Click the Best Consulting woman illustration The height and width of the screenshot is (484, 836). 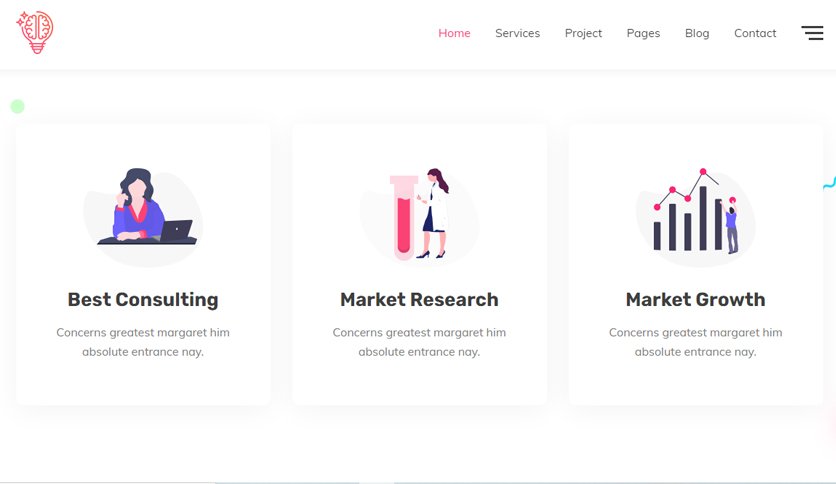pos(143,216)
